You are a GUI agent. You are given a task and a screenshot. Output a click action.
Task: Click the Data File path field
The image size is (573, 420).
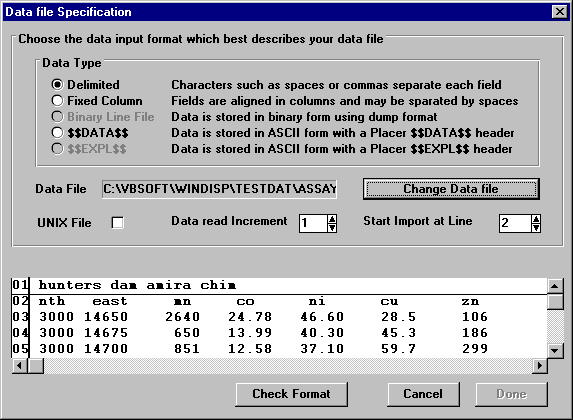(x=219, y=189)
